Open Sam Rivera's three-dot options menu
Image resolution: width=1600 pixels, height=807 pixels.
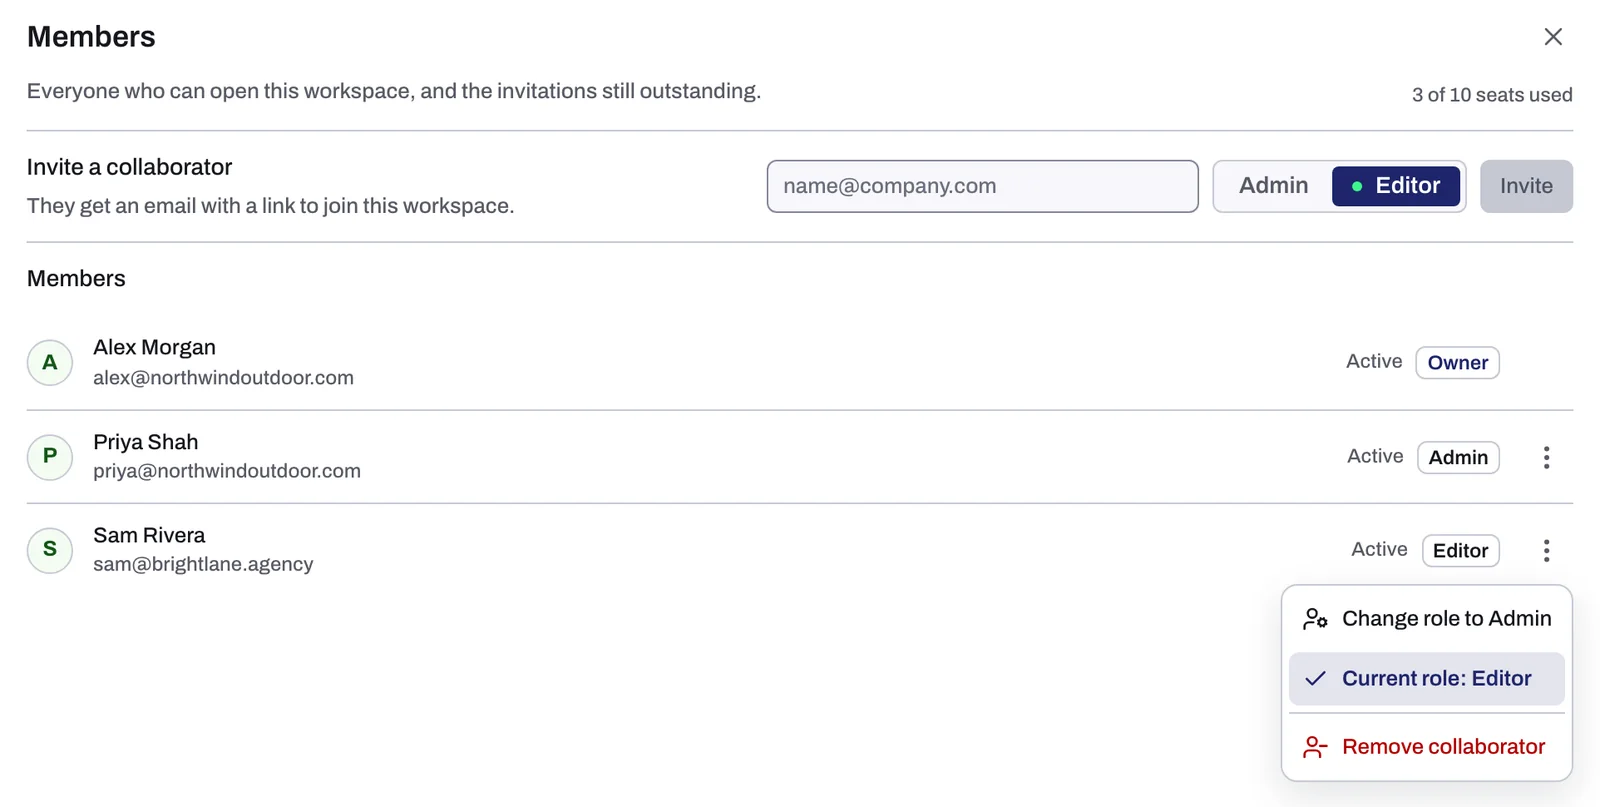coord(1546,550)
